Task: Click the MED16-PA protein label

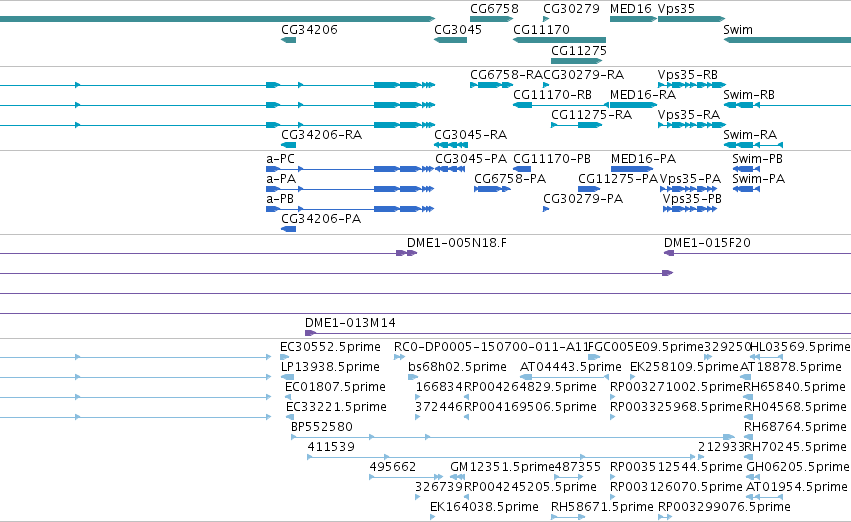Action: click(x=643, y=160)
